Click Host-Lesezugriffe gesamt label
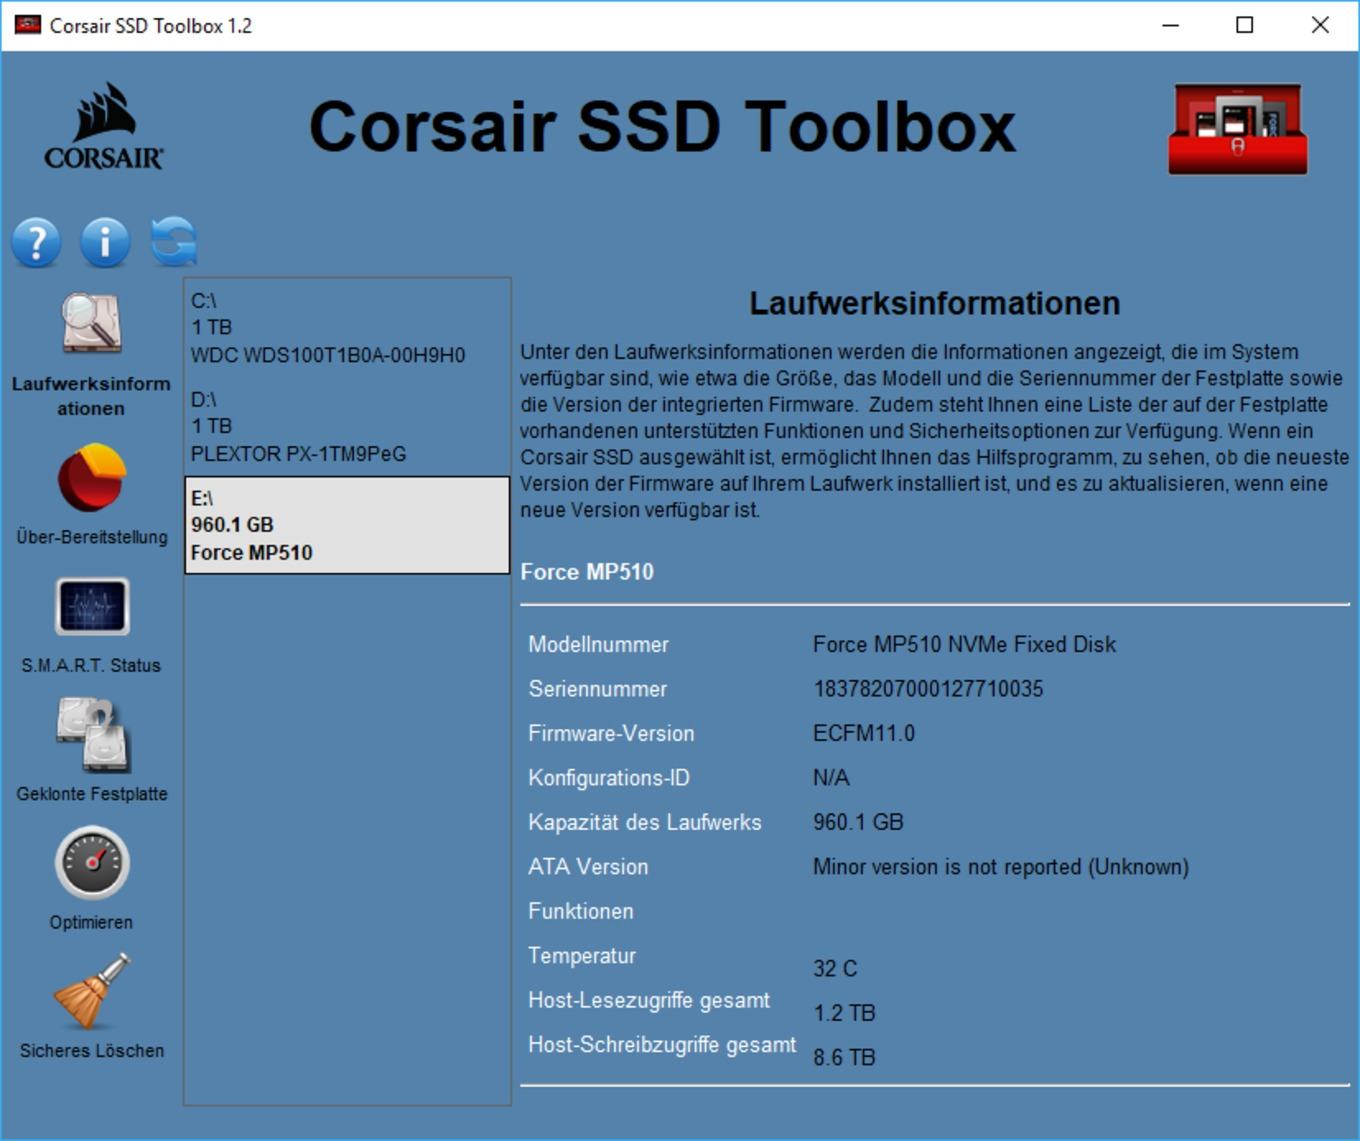The height and width of the screenshot is (1141, 1360). pyautogui.click(x=649, y=1000)
